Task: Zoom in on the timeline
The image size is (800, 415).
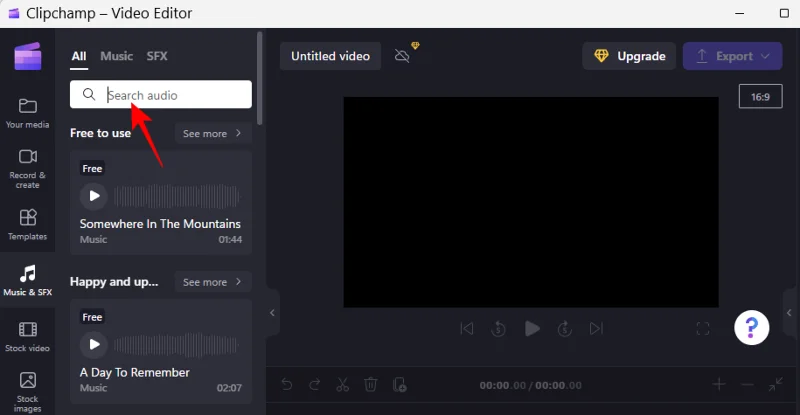Action: pos(719,384)
